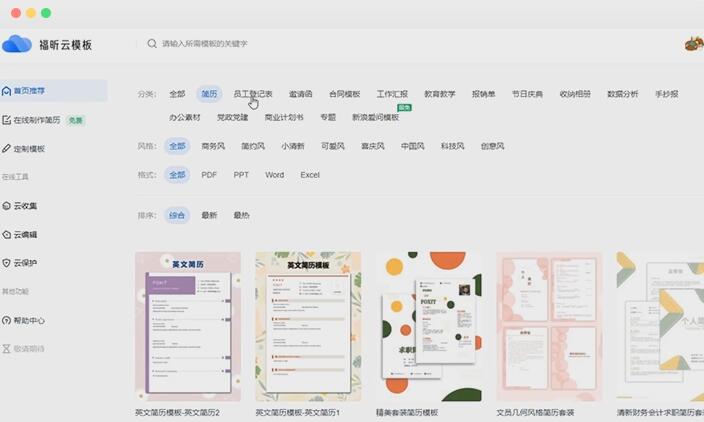The width and height of the screenshot is (704, 422).
Task: Switch category filter to 工作汇报
Action: pyautogui.click(x=392, y=94)
